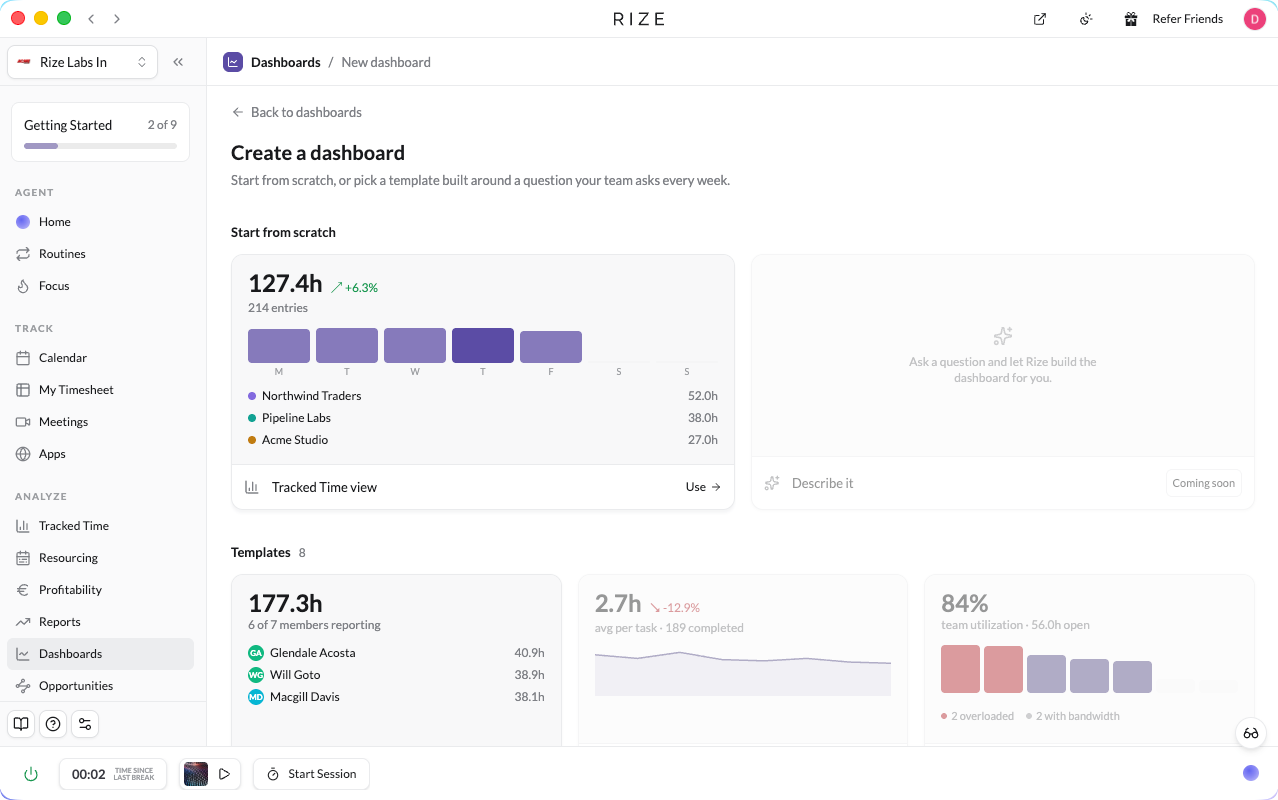
Task: Click the Start Session button
Action: [311, 774]
